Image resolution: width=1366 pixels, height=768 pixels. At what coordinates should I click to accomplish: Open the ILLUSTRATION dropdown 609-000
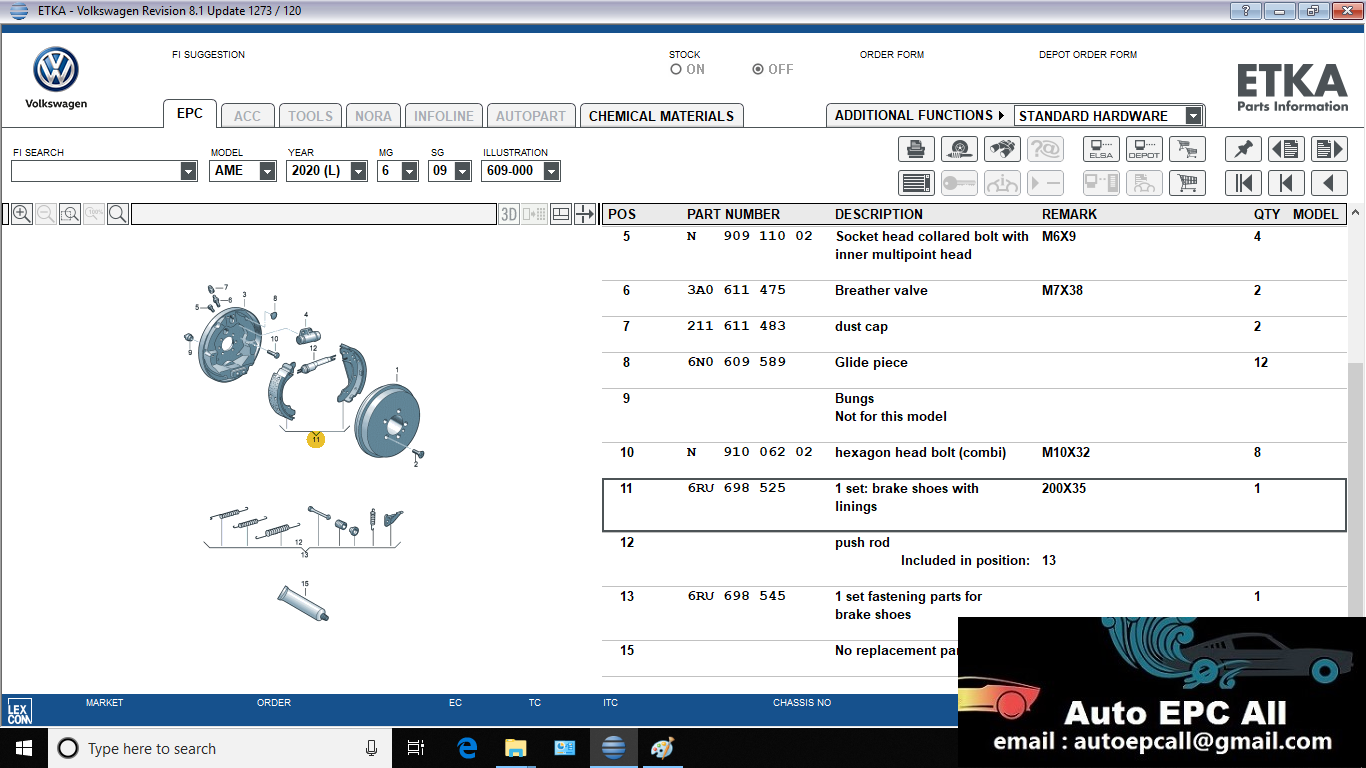click(551, 171)
